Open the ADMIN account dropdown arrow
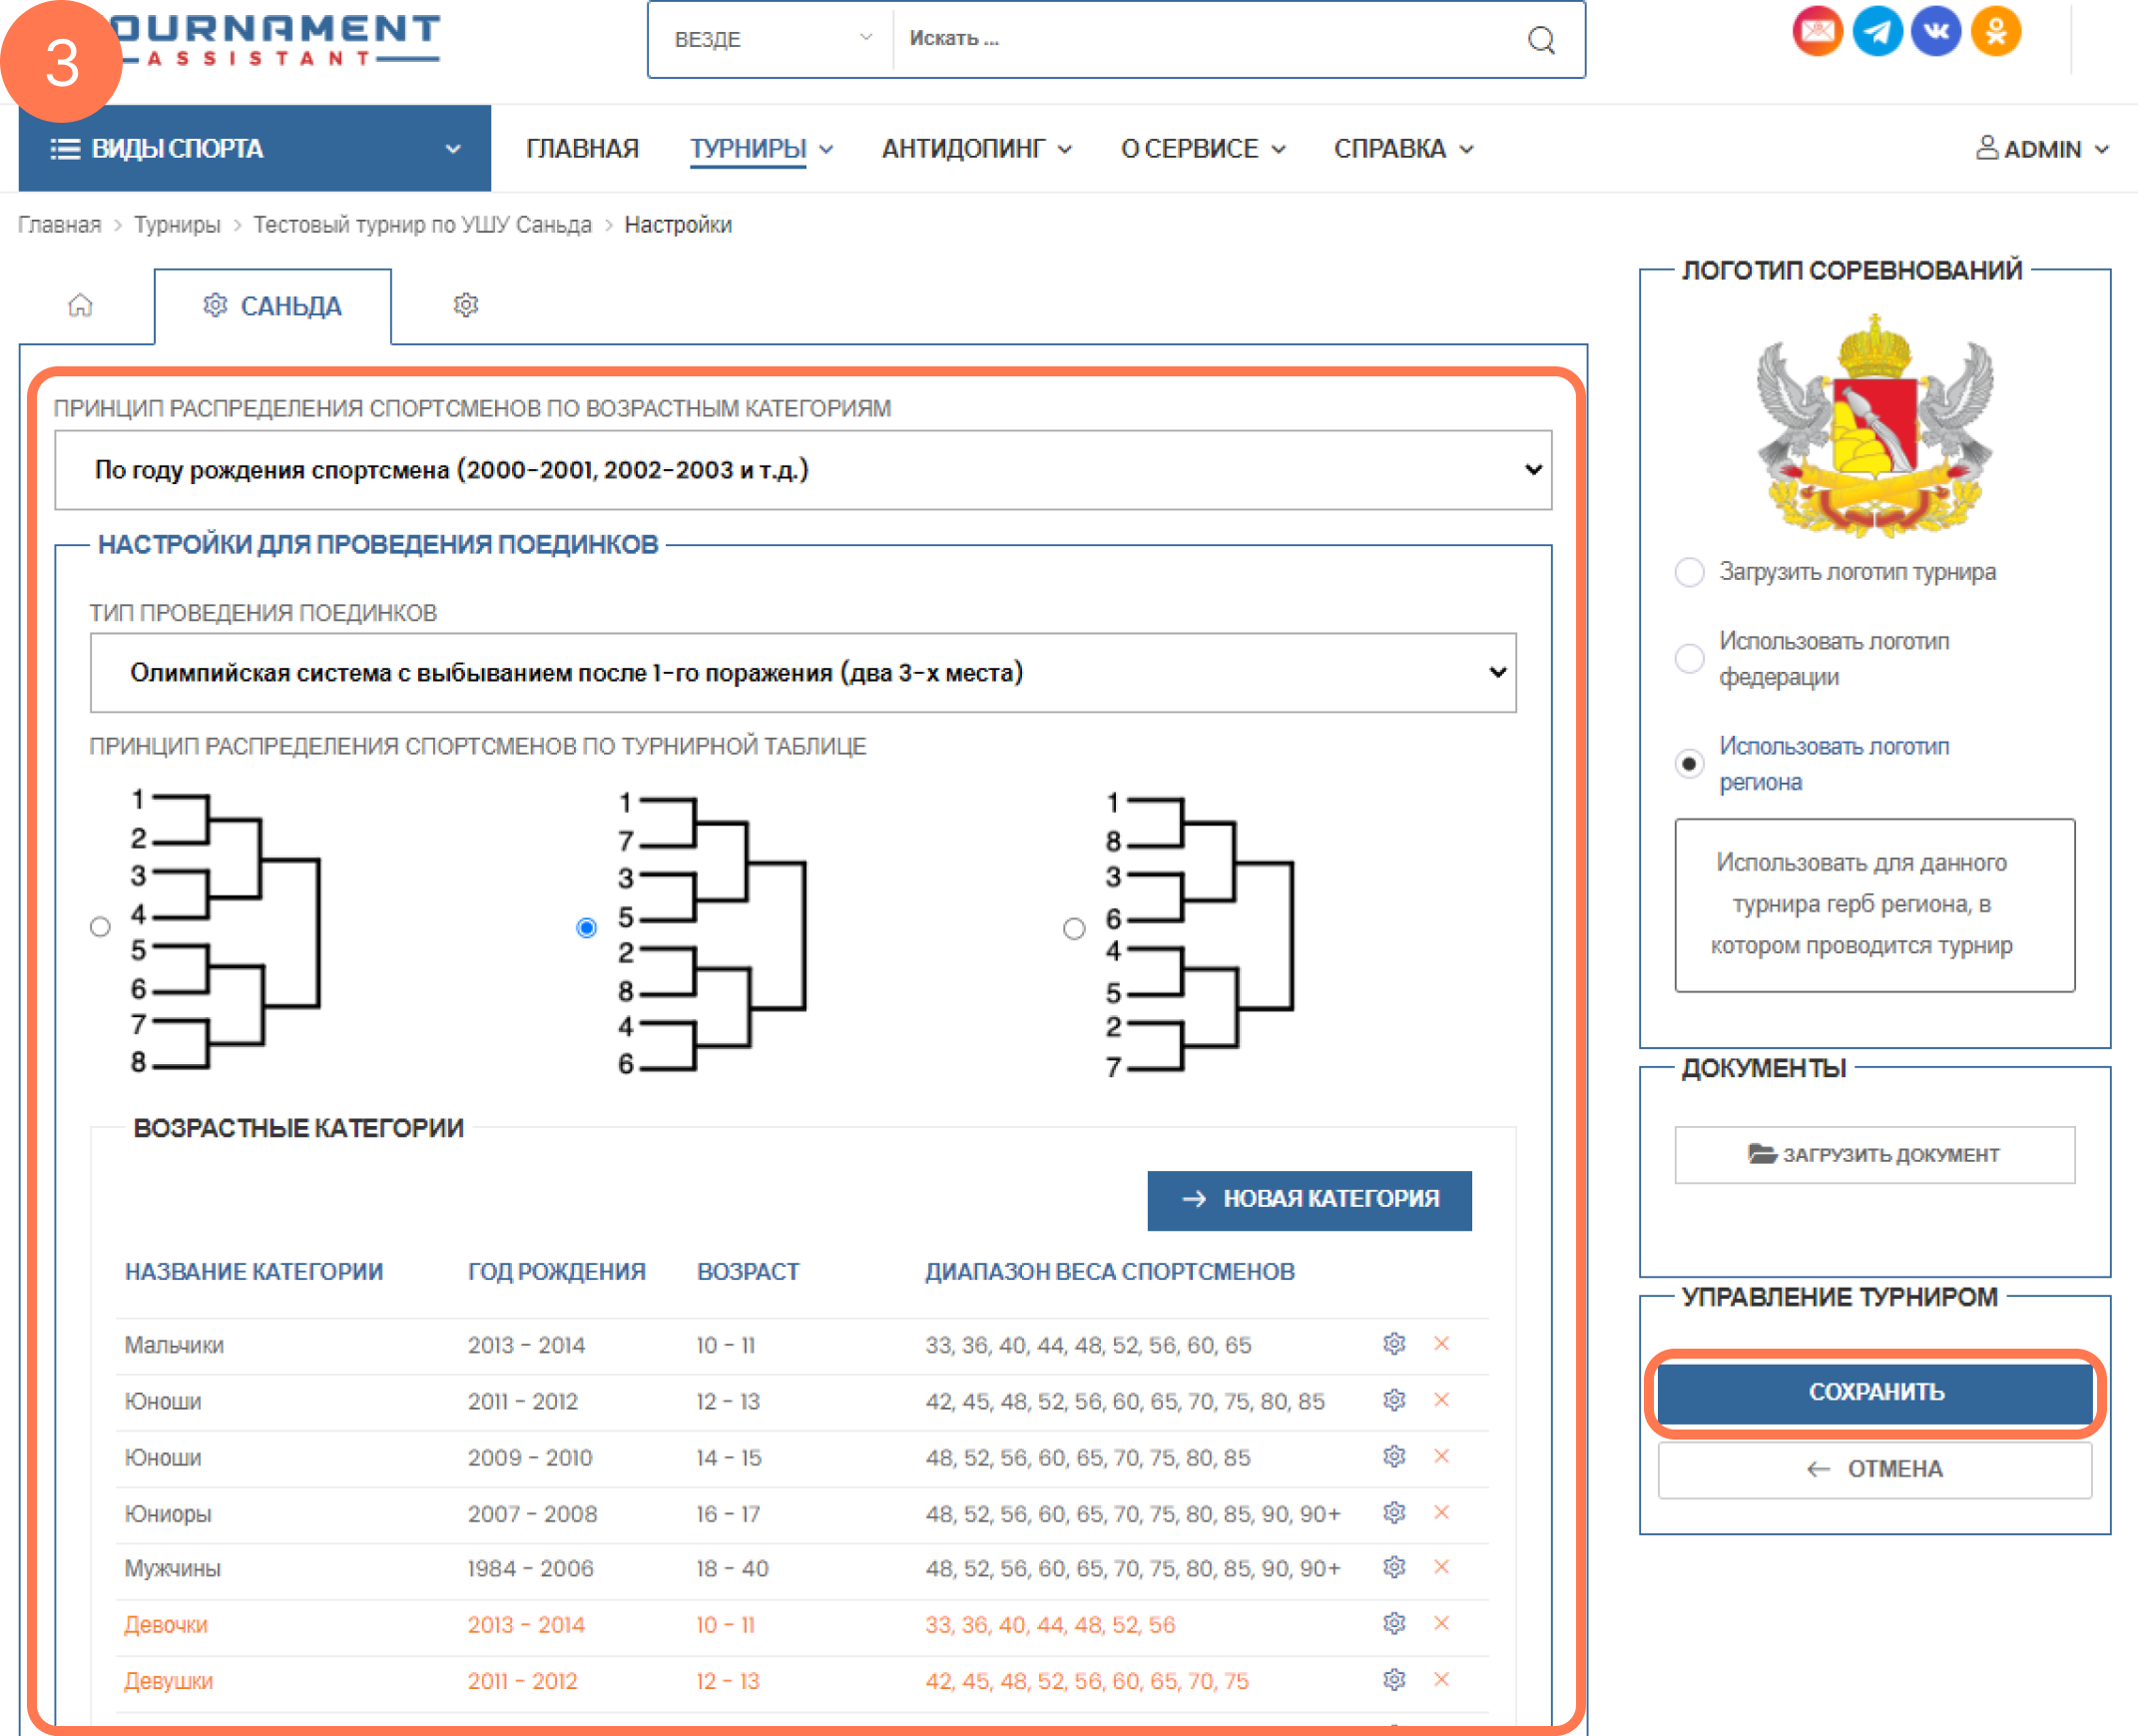 [2102, 149]
